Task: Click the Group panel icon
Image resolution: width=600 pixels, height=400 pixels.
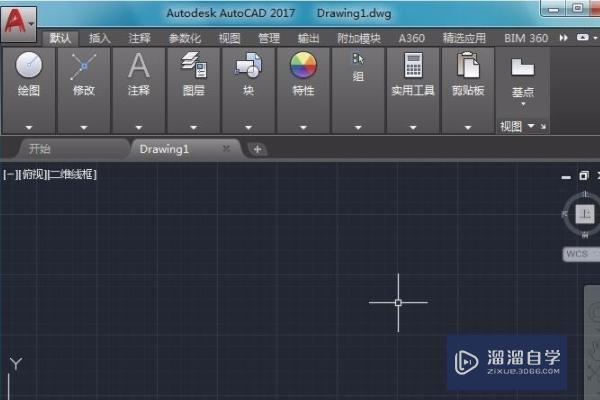Action: (x=358, y=59)
